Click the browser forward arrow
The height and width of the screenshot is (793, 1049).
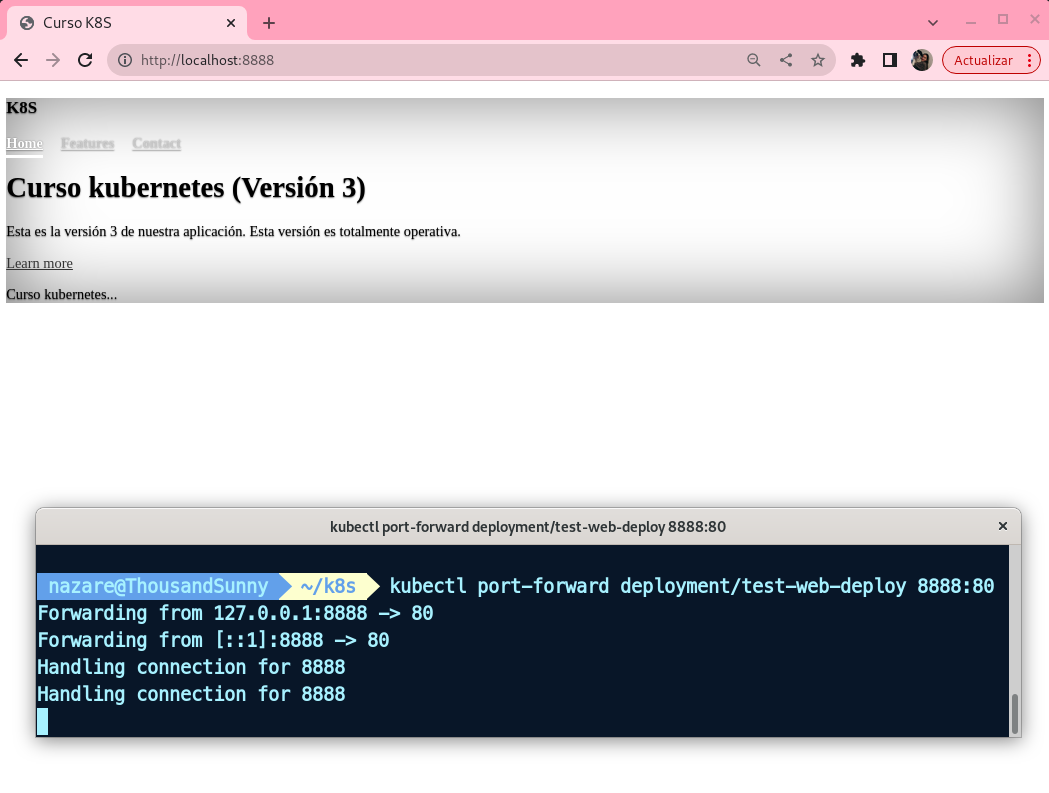tap(53, 60)
